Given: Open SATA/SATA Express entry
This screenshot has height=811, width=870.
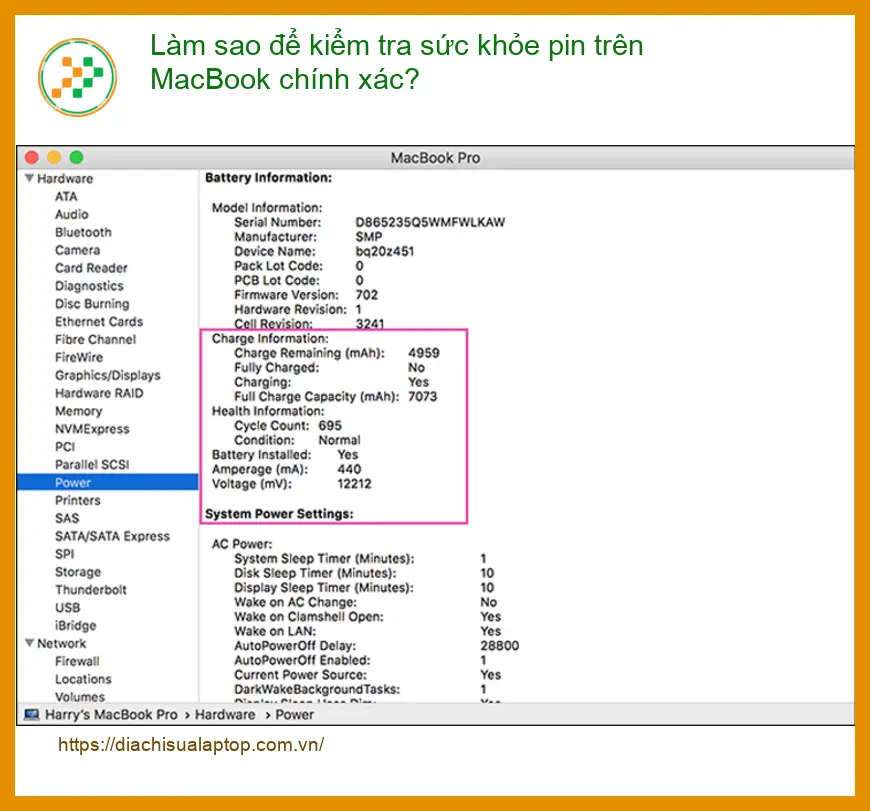Looking at the screenshot, I should pos(112,536).
